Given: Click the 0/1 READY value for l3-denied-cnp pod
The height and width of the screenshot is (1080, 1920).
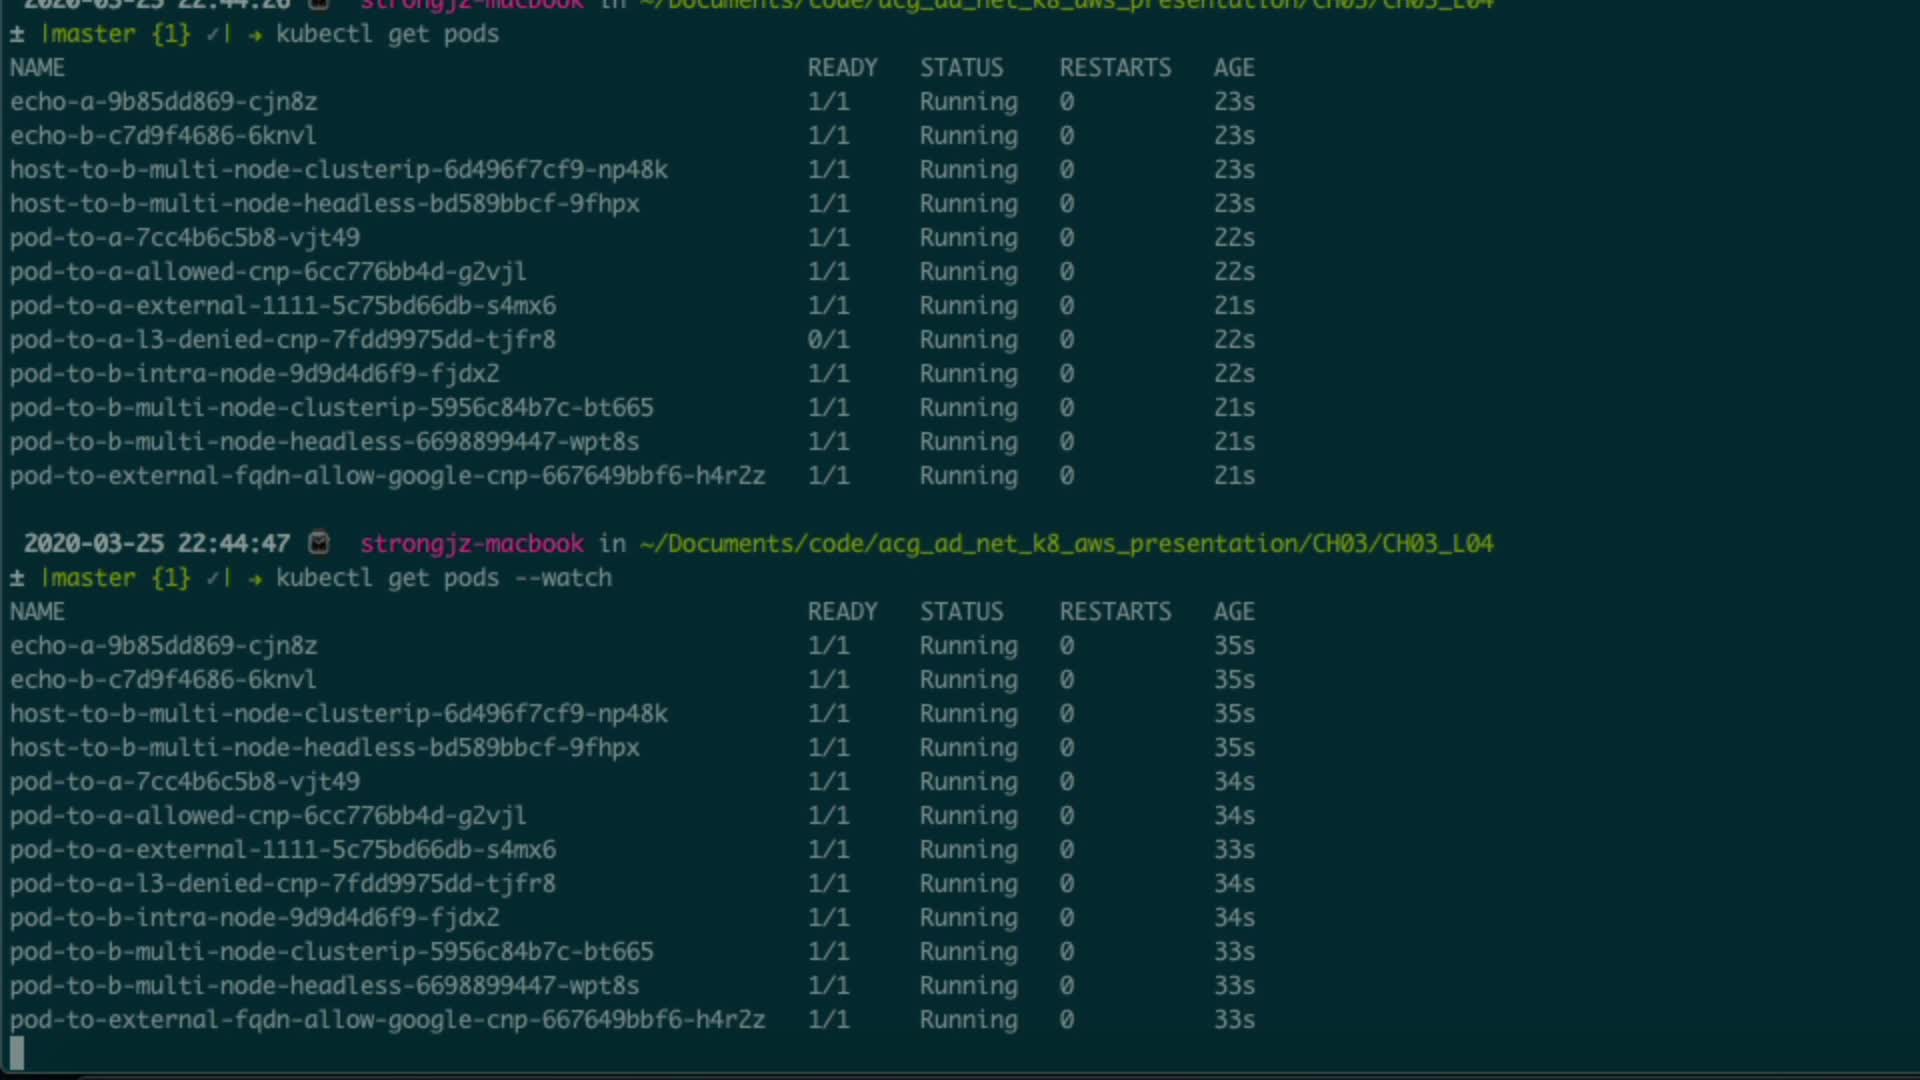Looking at the screenshot, I should [828, 340].
